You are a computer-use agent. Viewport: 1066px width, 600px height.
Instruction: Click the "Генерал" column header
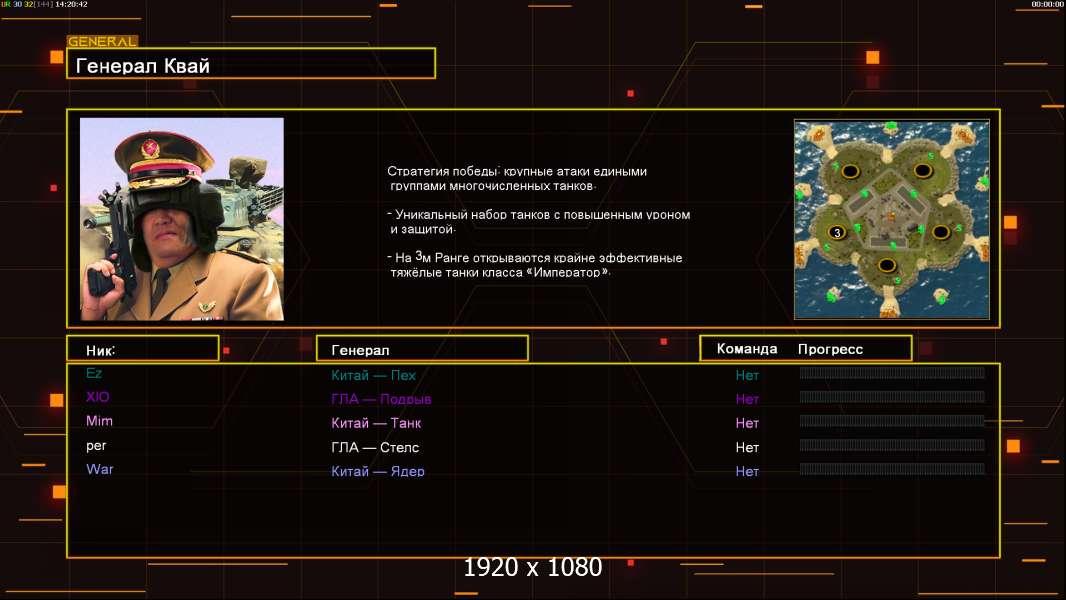coord(421,349)
